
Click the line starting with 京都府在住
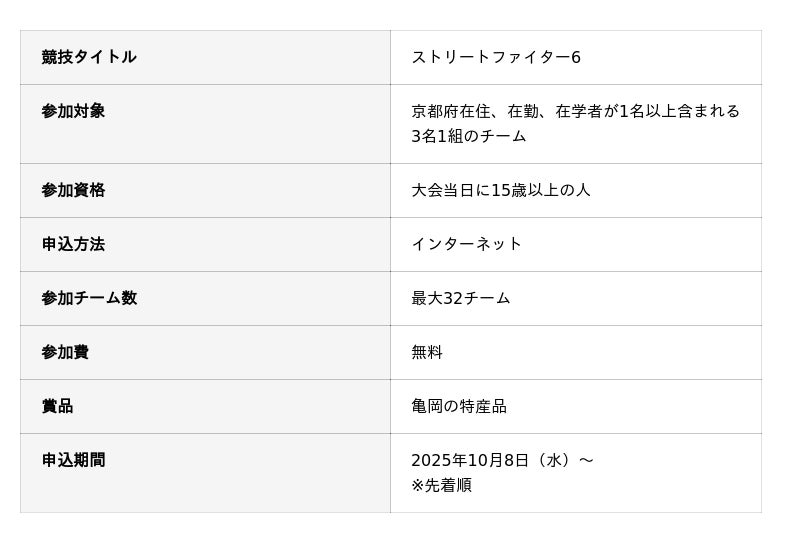tap(575, 111)
